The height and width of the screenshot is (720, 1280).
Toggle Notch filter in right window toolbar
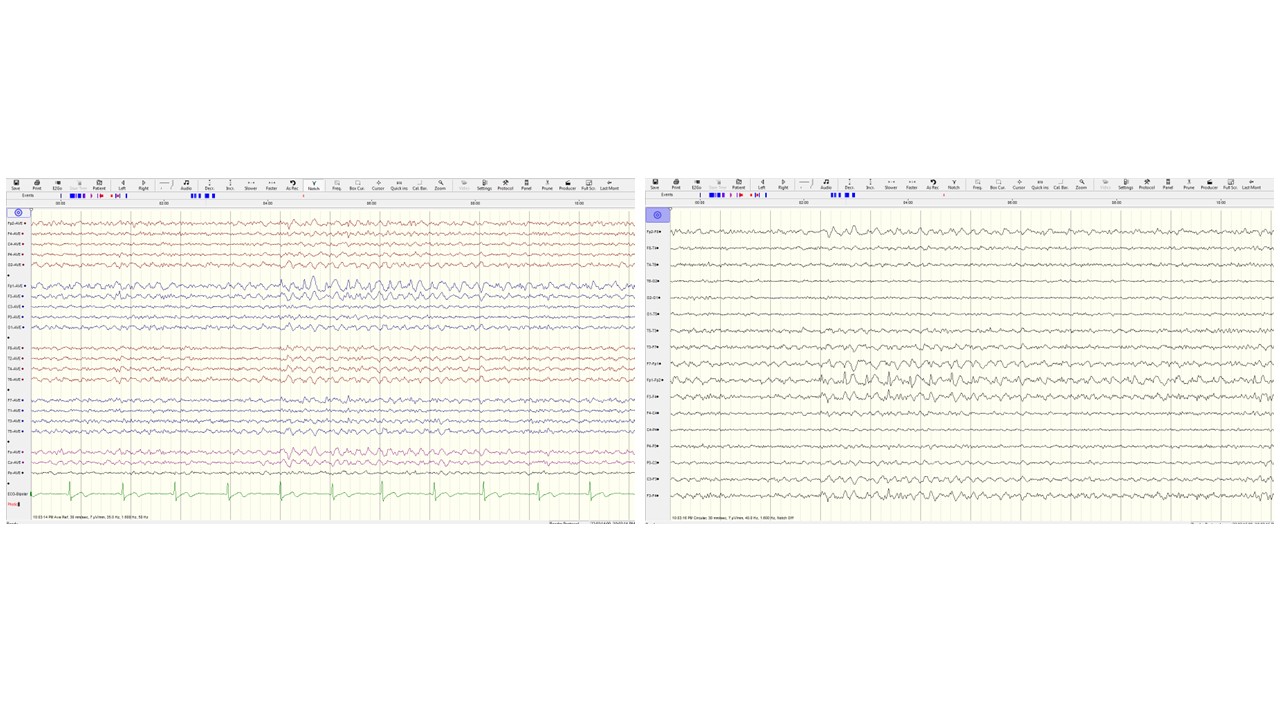pyautogui.click(x=953, y=184)
